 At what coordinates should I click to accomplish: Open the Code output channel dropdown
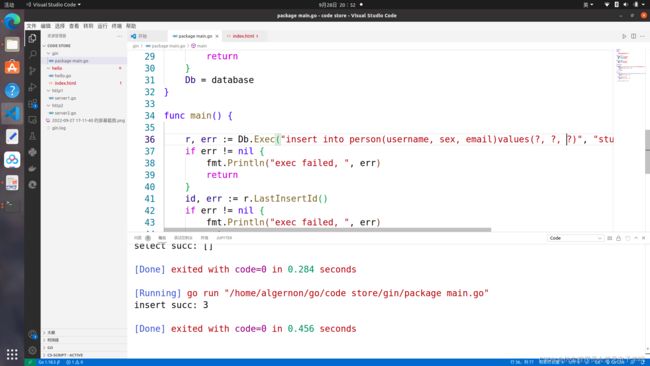coord(575,238)
